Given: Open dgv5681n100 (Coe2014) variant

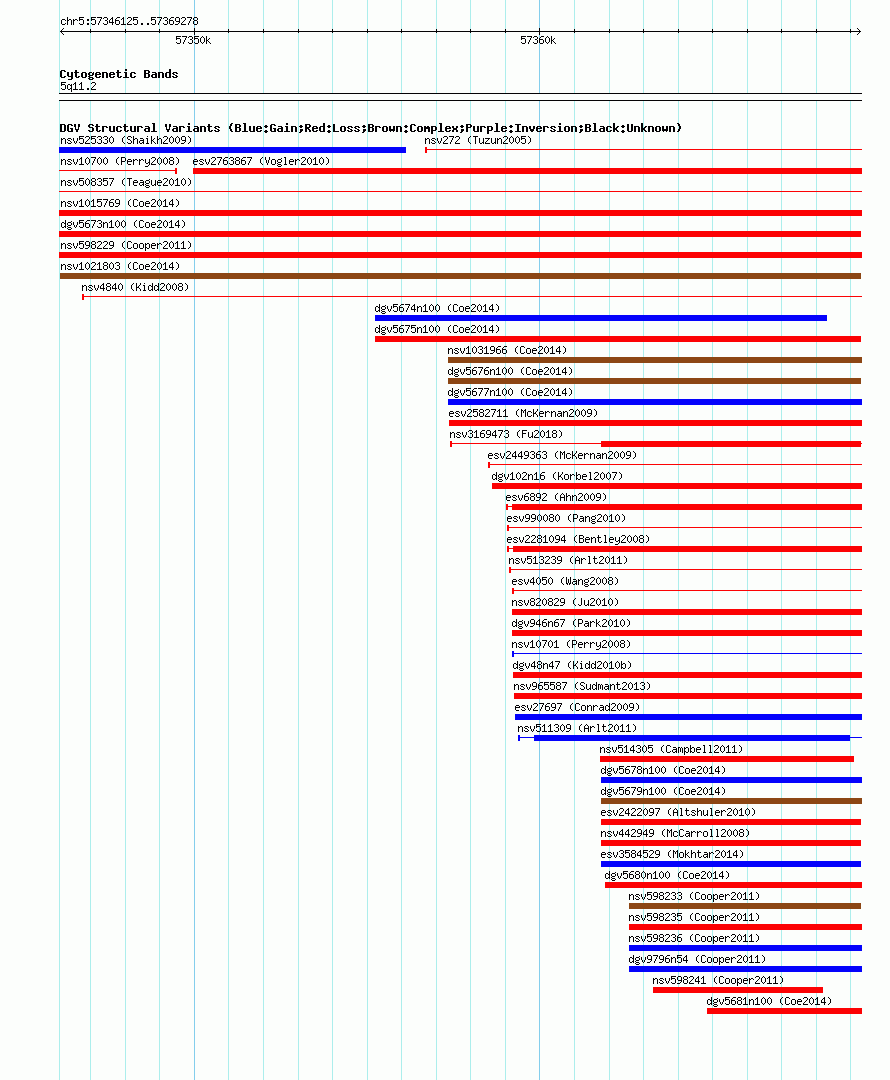Looking at the screenshot, I should click(769, 1001).
